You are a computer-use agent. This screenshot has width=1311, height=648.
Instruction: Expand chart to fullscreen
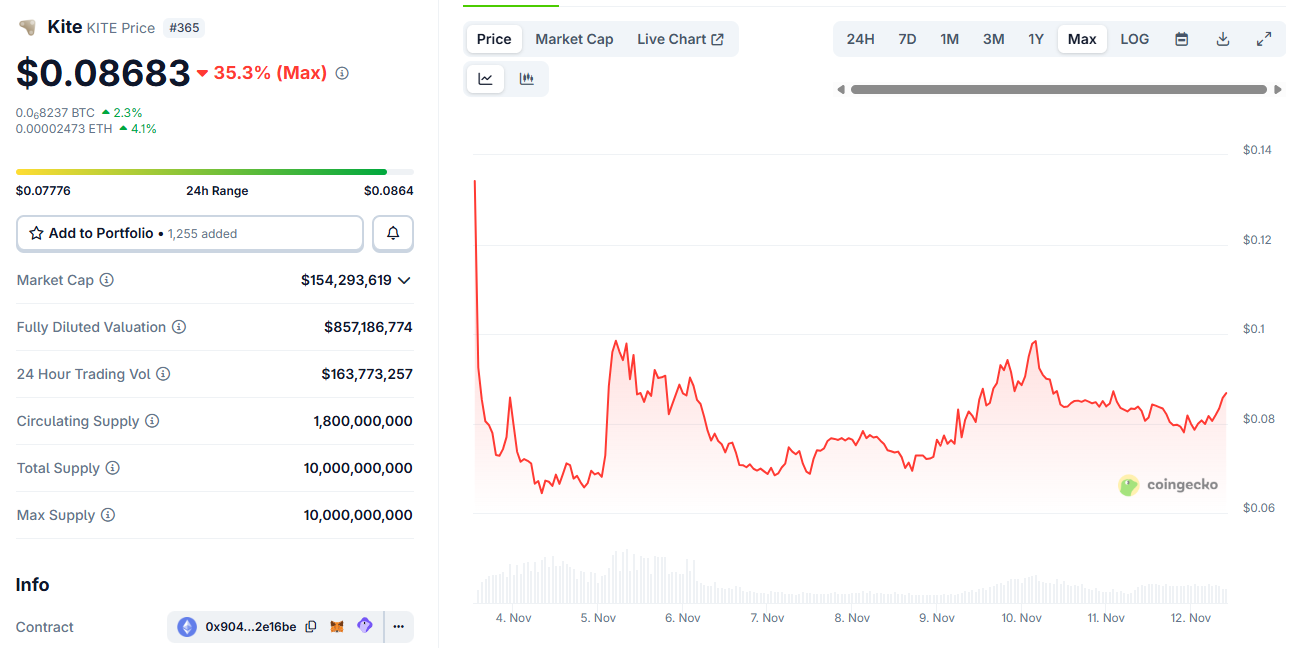(x=1263, y=38)
